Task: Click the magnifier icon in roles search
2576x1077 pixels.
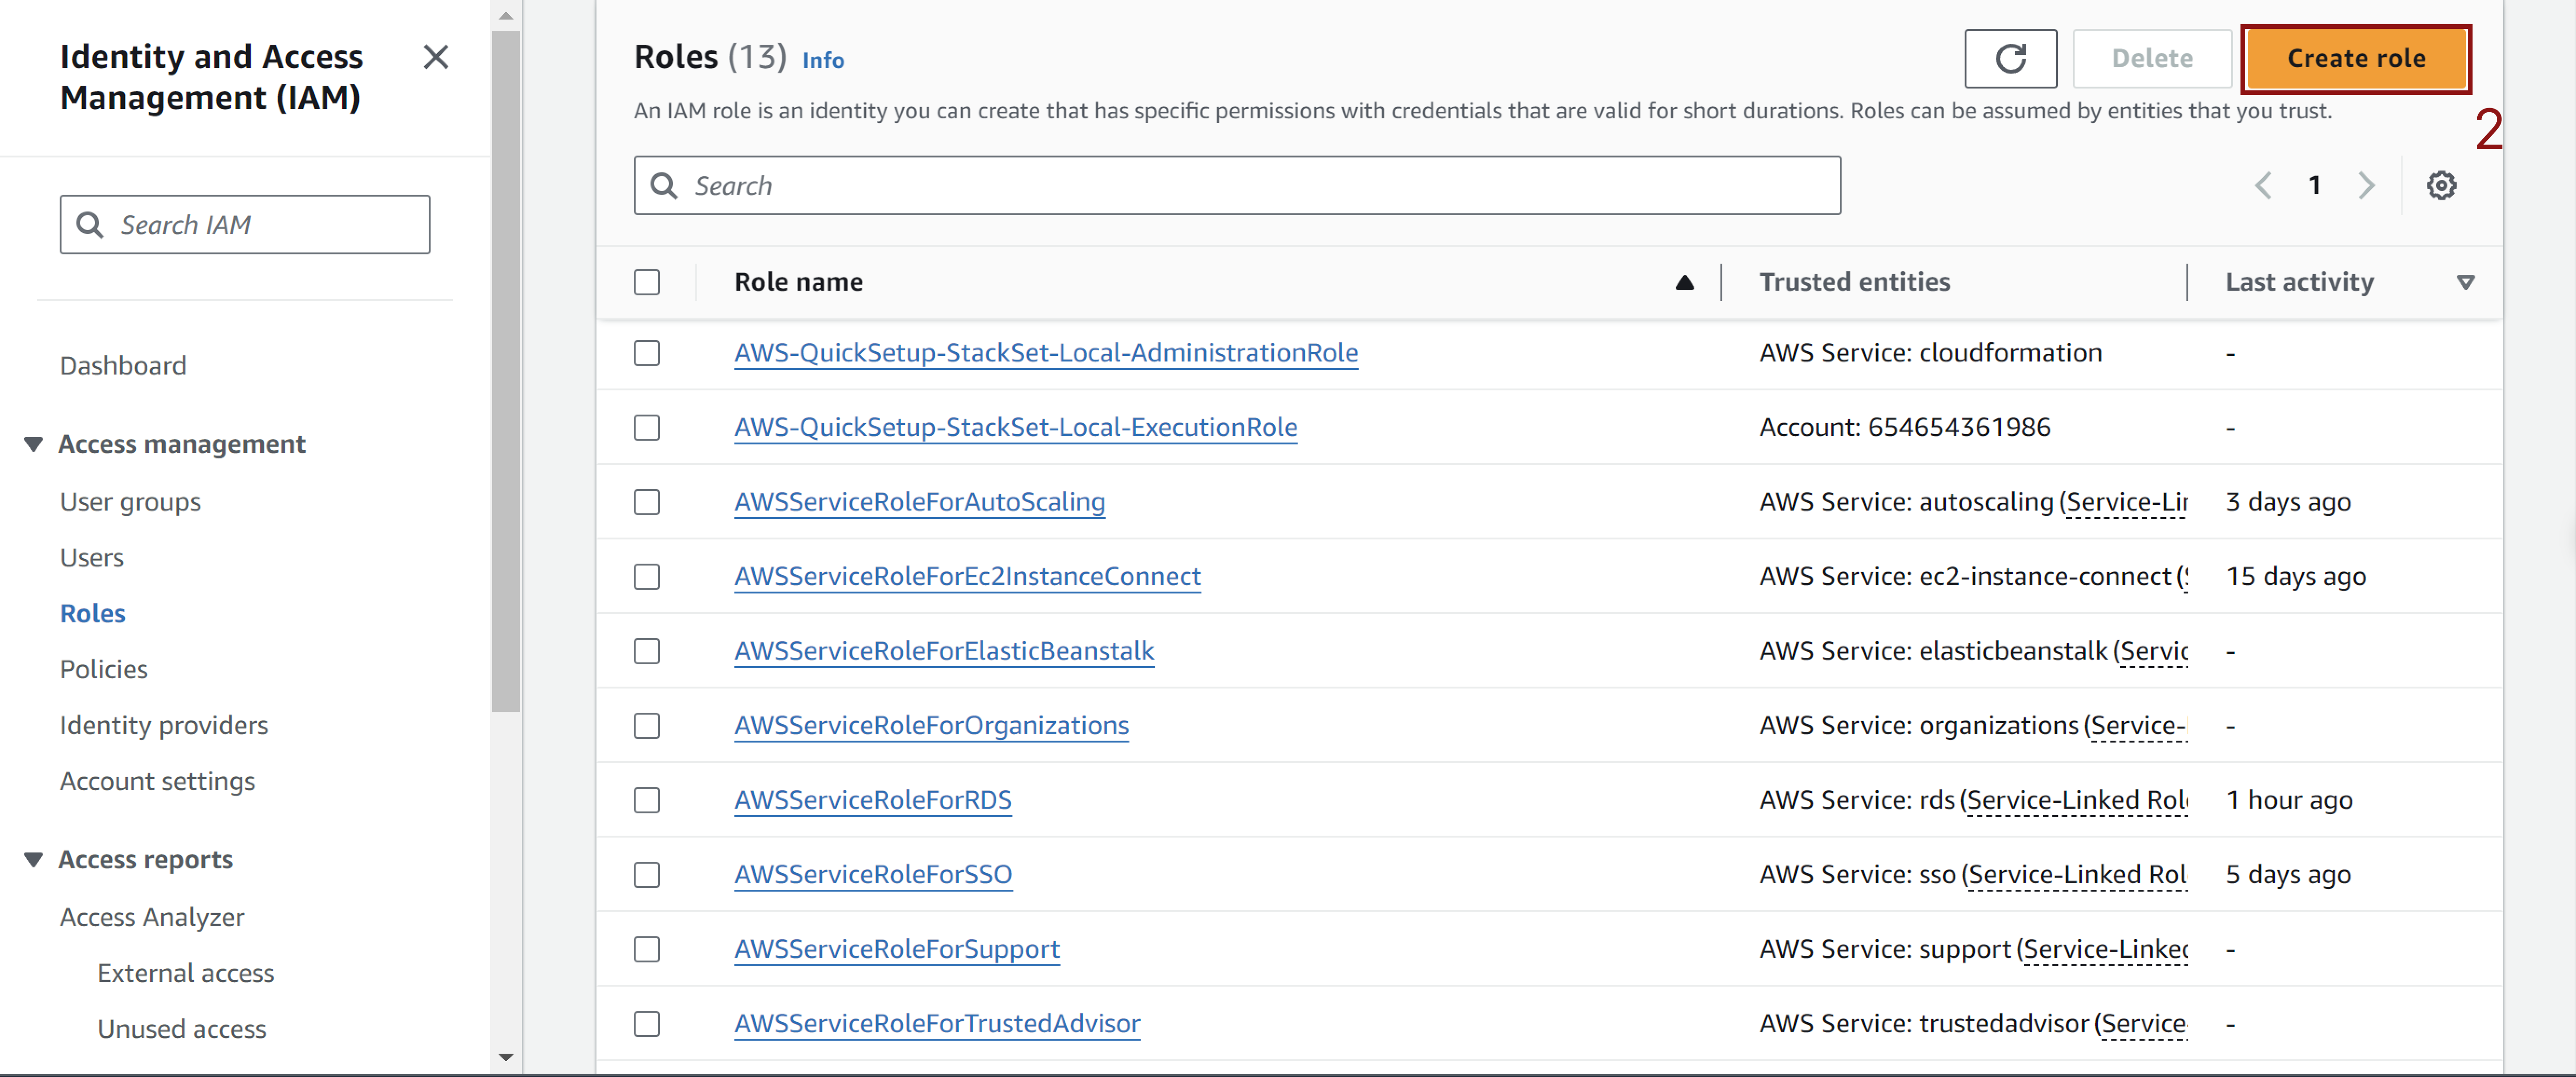Action: [664, 186]
